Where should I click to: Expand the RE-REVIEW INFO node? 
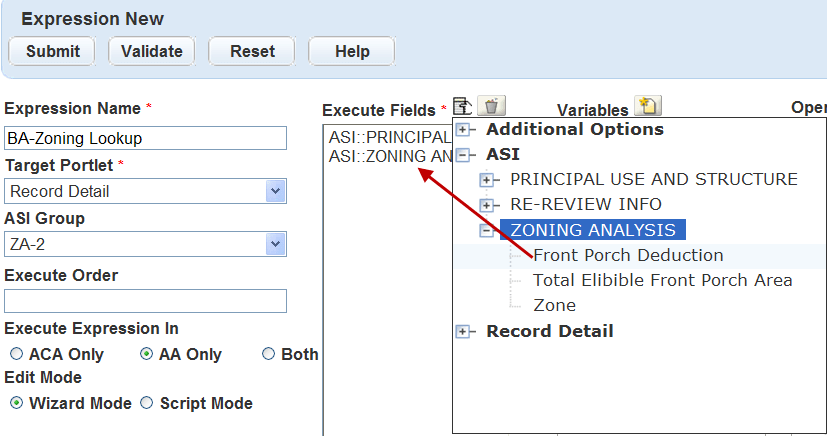[x=487, y=205]
